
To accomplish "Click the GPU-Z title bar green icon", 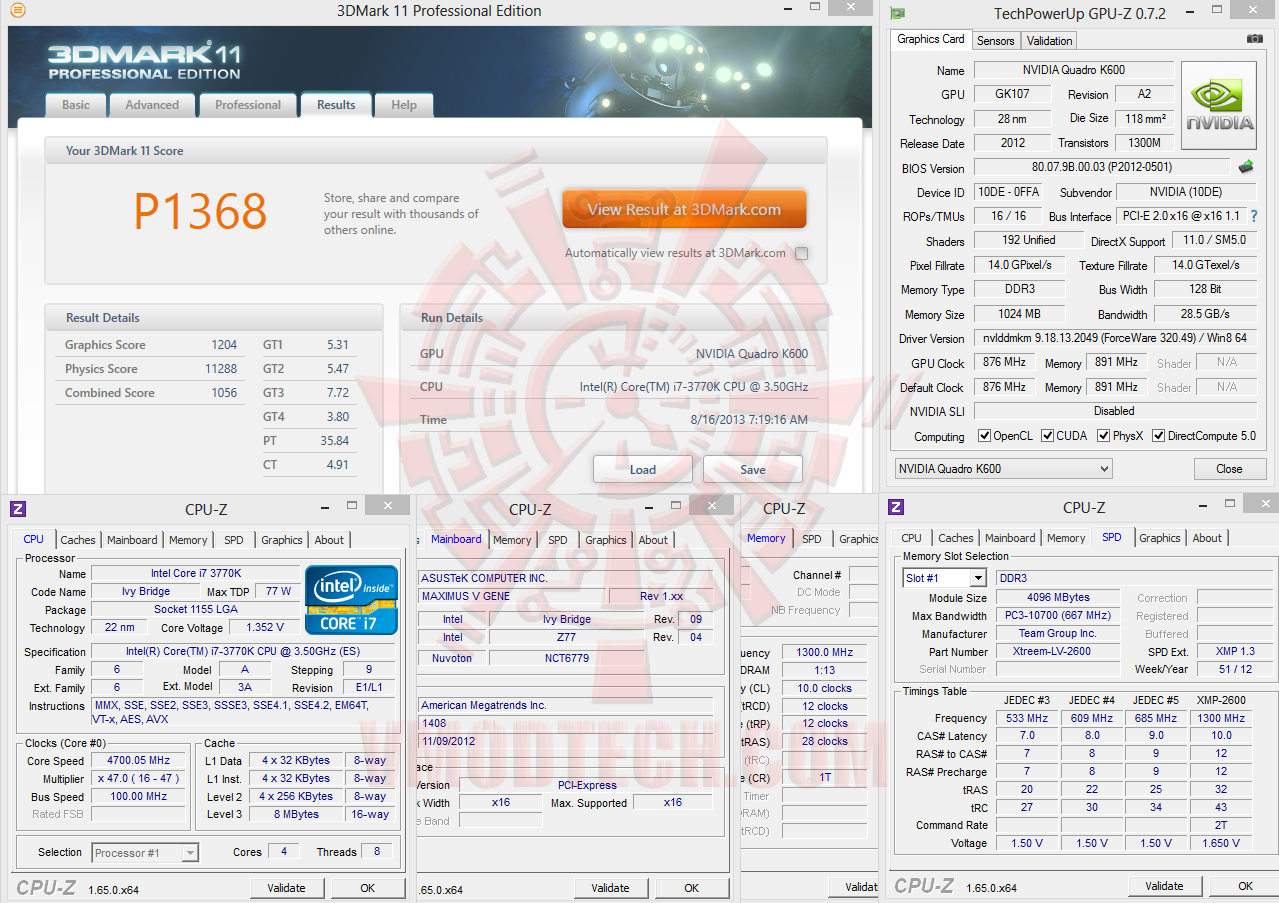I will (x=898, y=13).
